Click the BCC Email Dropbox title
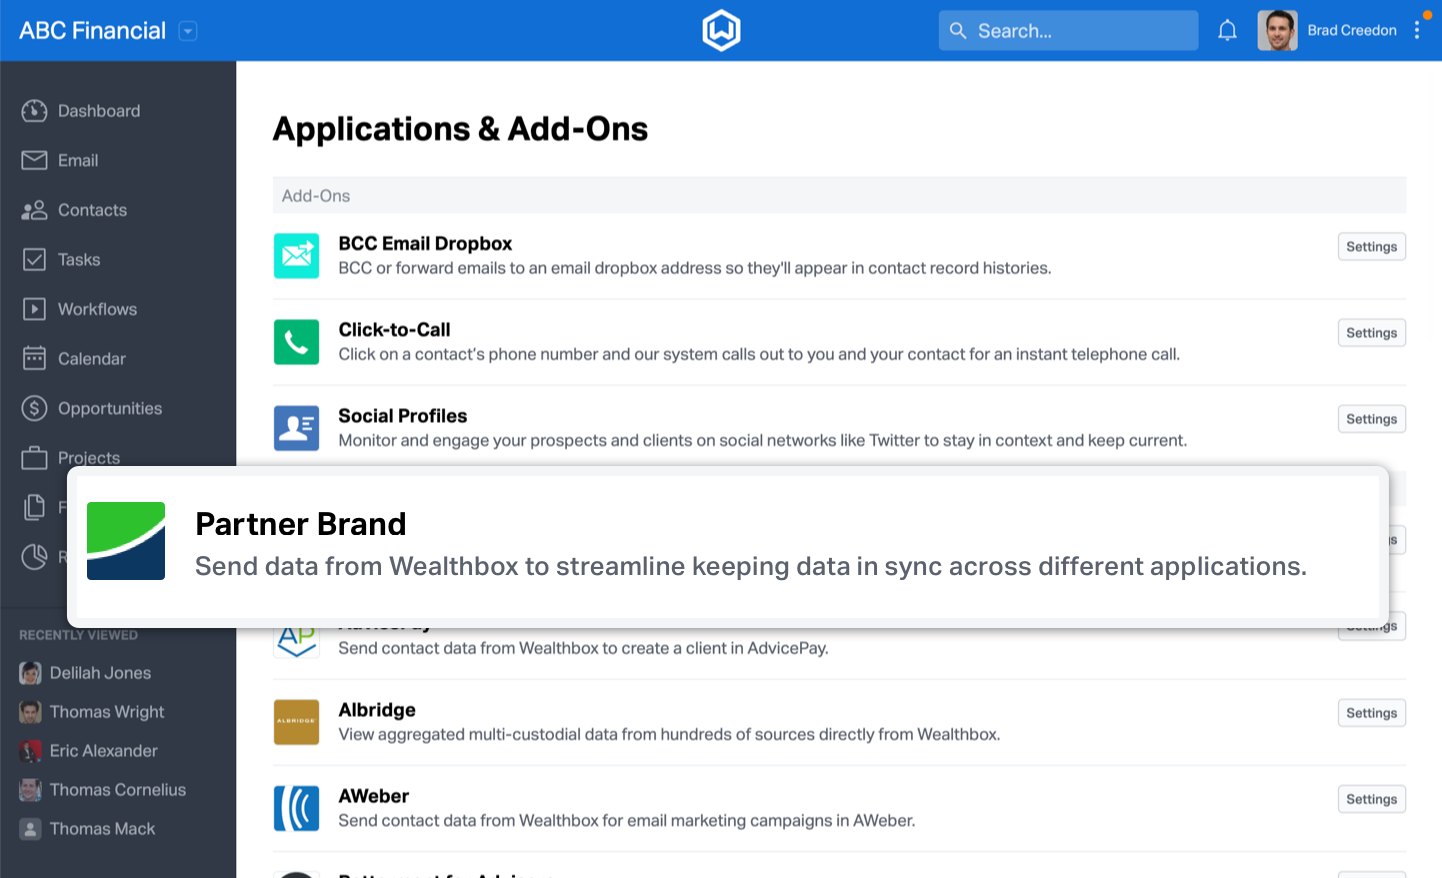The width and height of the screenshot is (1442, 878). coord(425,244)
